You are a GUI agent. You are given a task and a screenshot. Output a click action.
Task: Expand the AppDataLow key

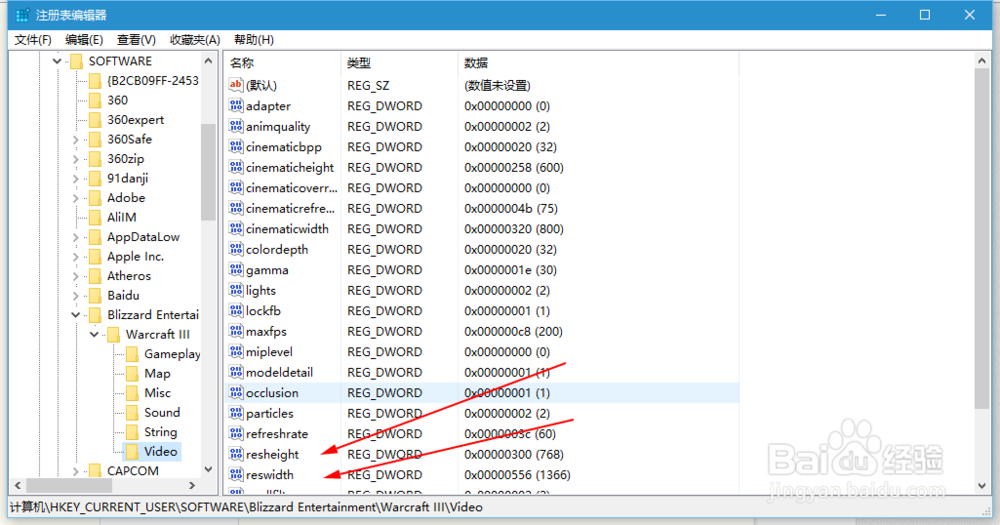75,237
